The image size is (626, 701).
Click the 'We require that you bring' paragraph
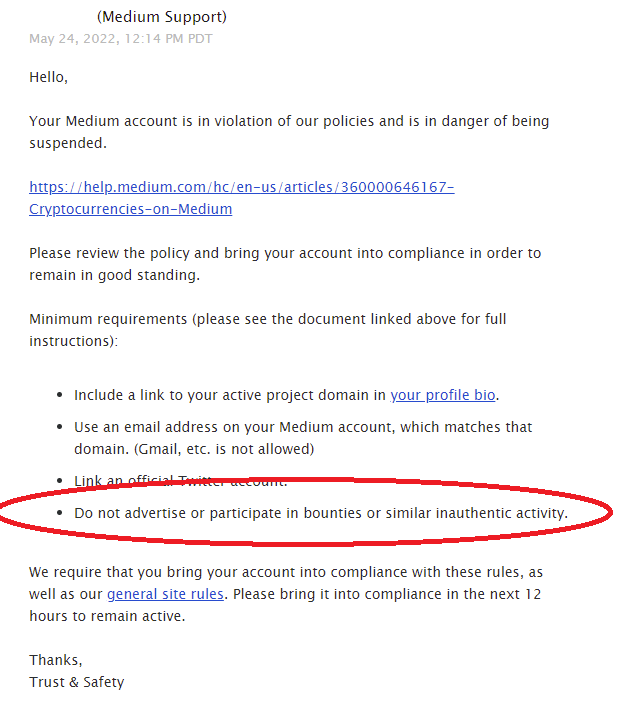[x=286, y=594]
